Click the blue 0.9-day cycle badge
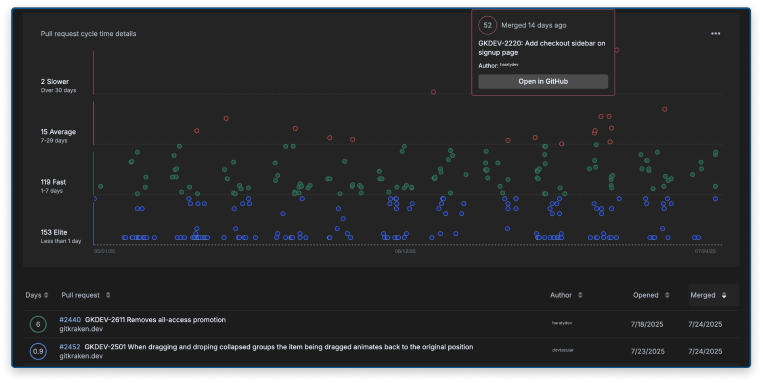 pos(38,351)
